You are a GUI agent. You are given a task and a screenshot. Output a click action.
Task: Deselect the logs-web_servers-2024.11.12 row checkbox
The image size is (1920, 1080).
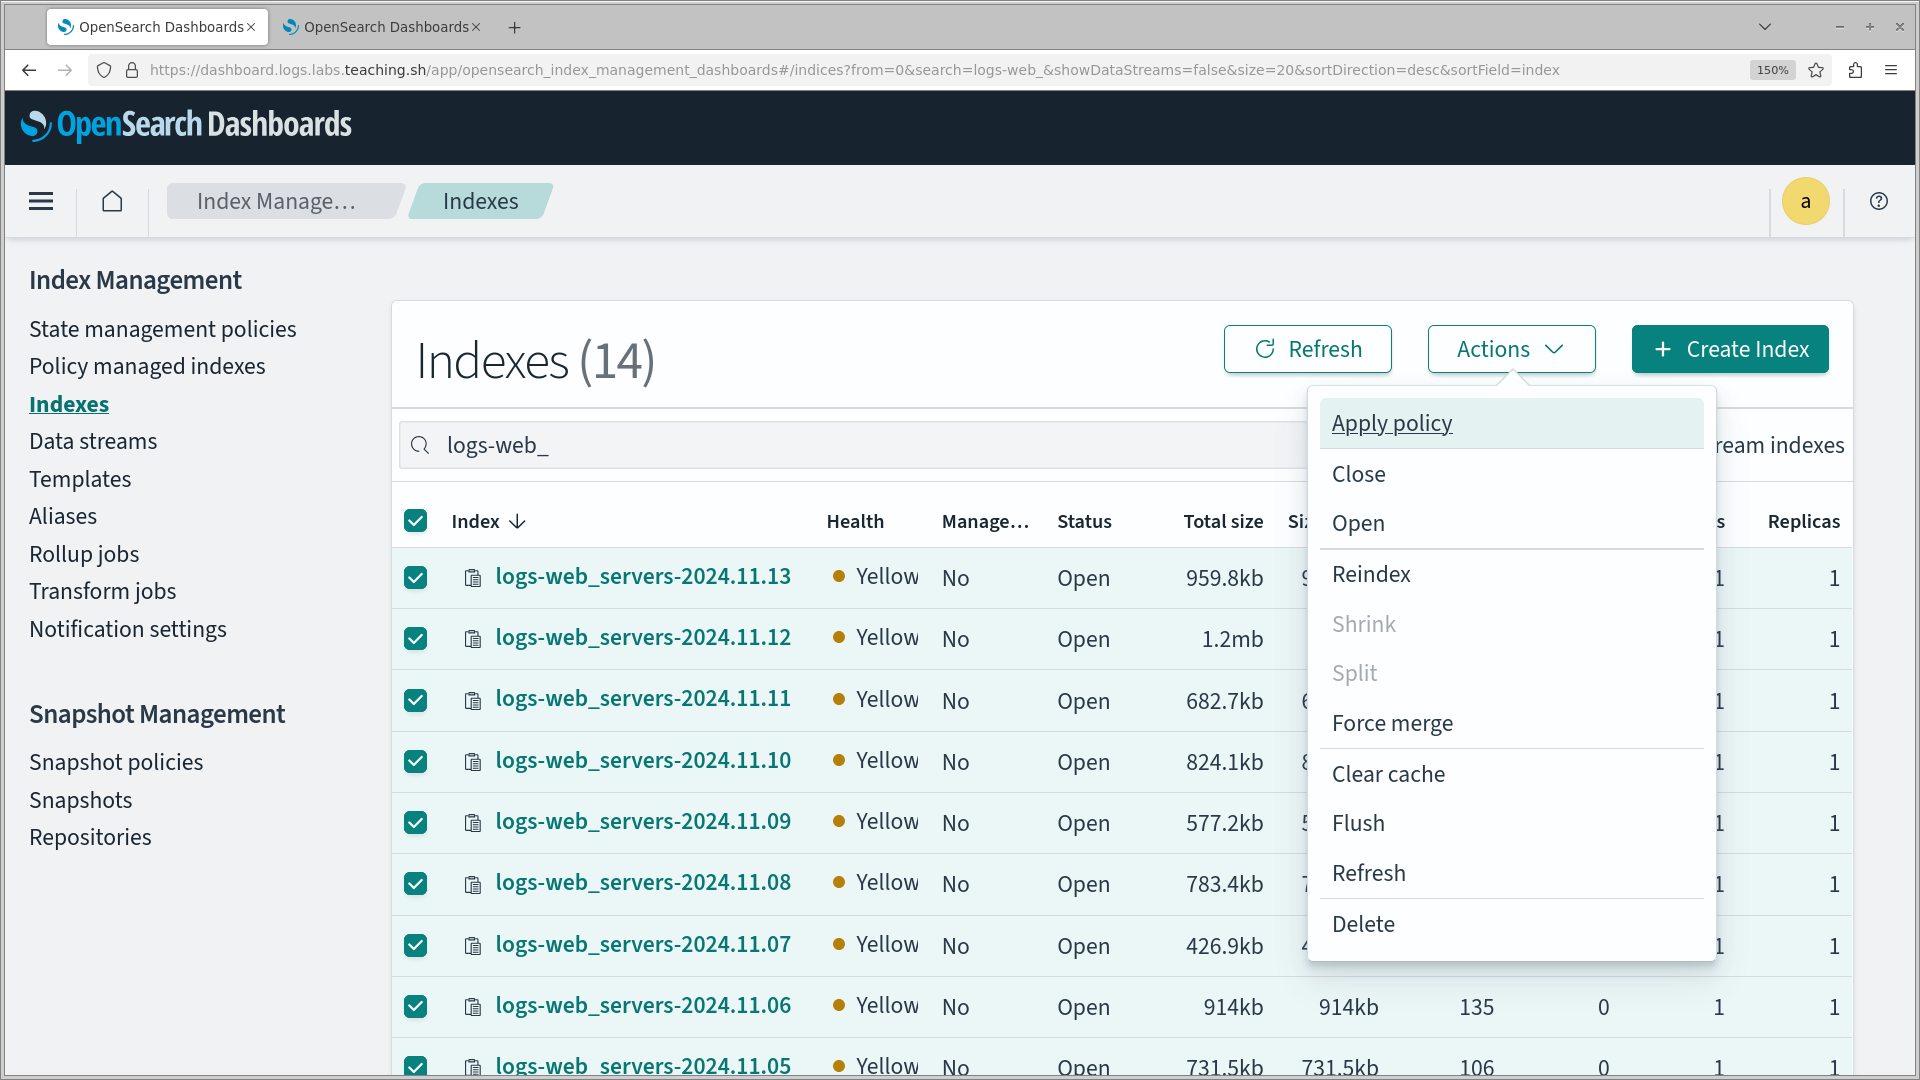[x=416, y=639]
